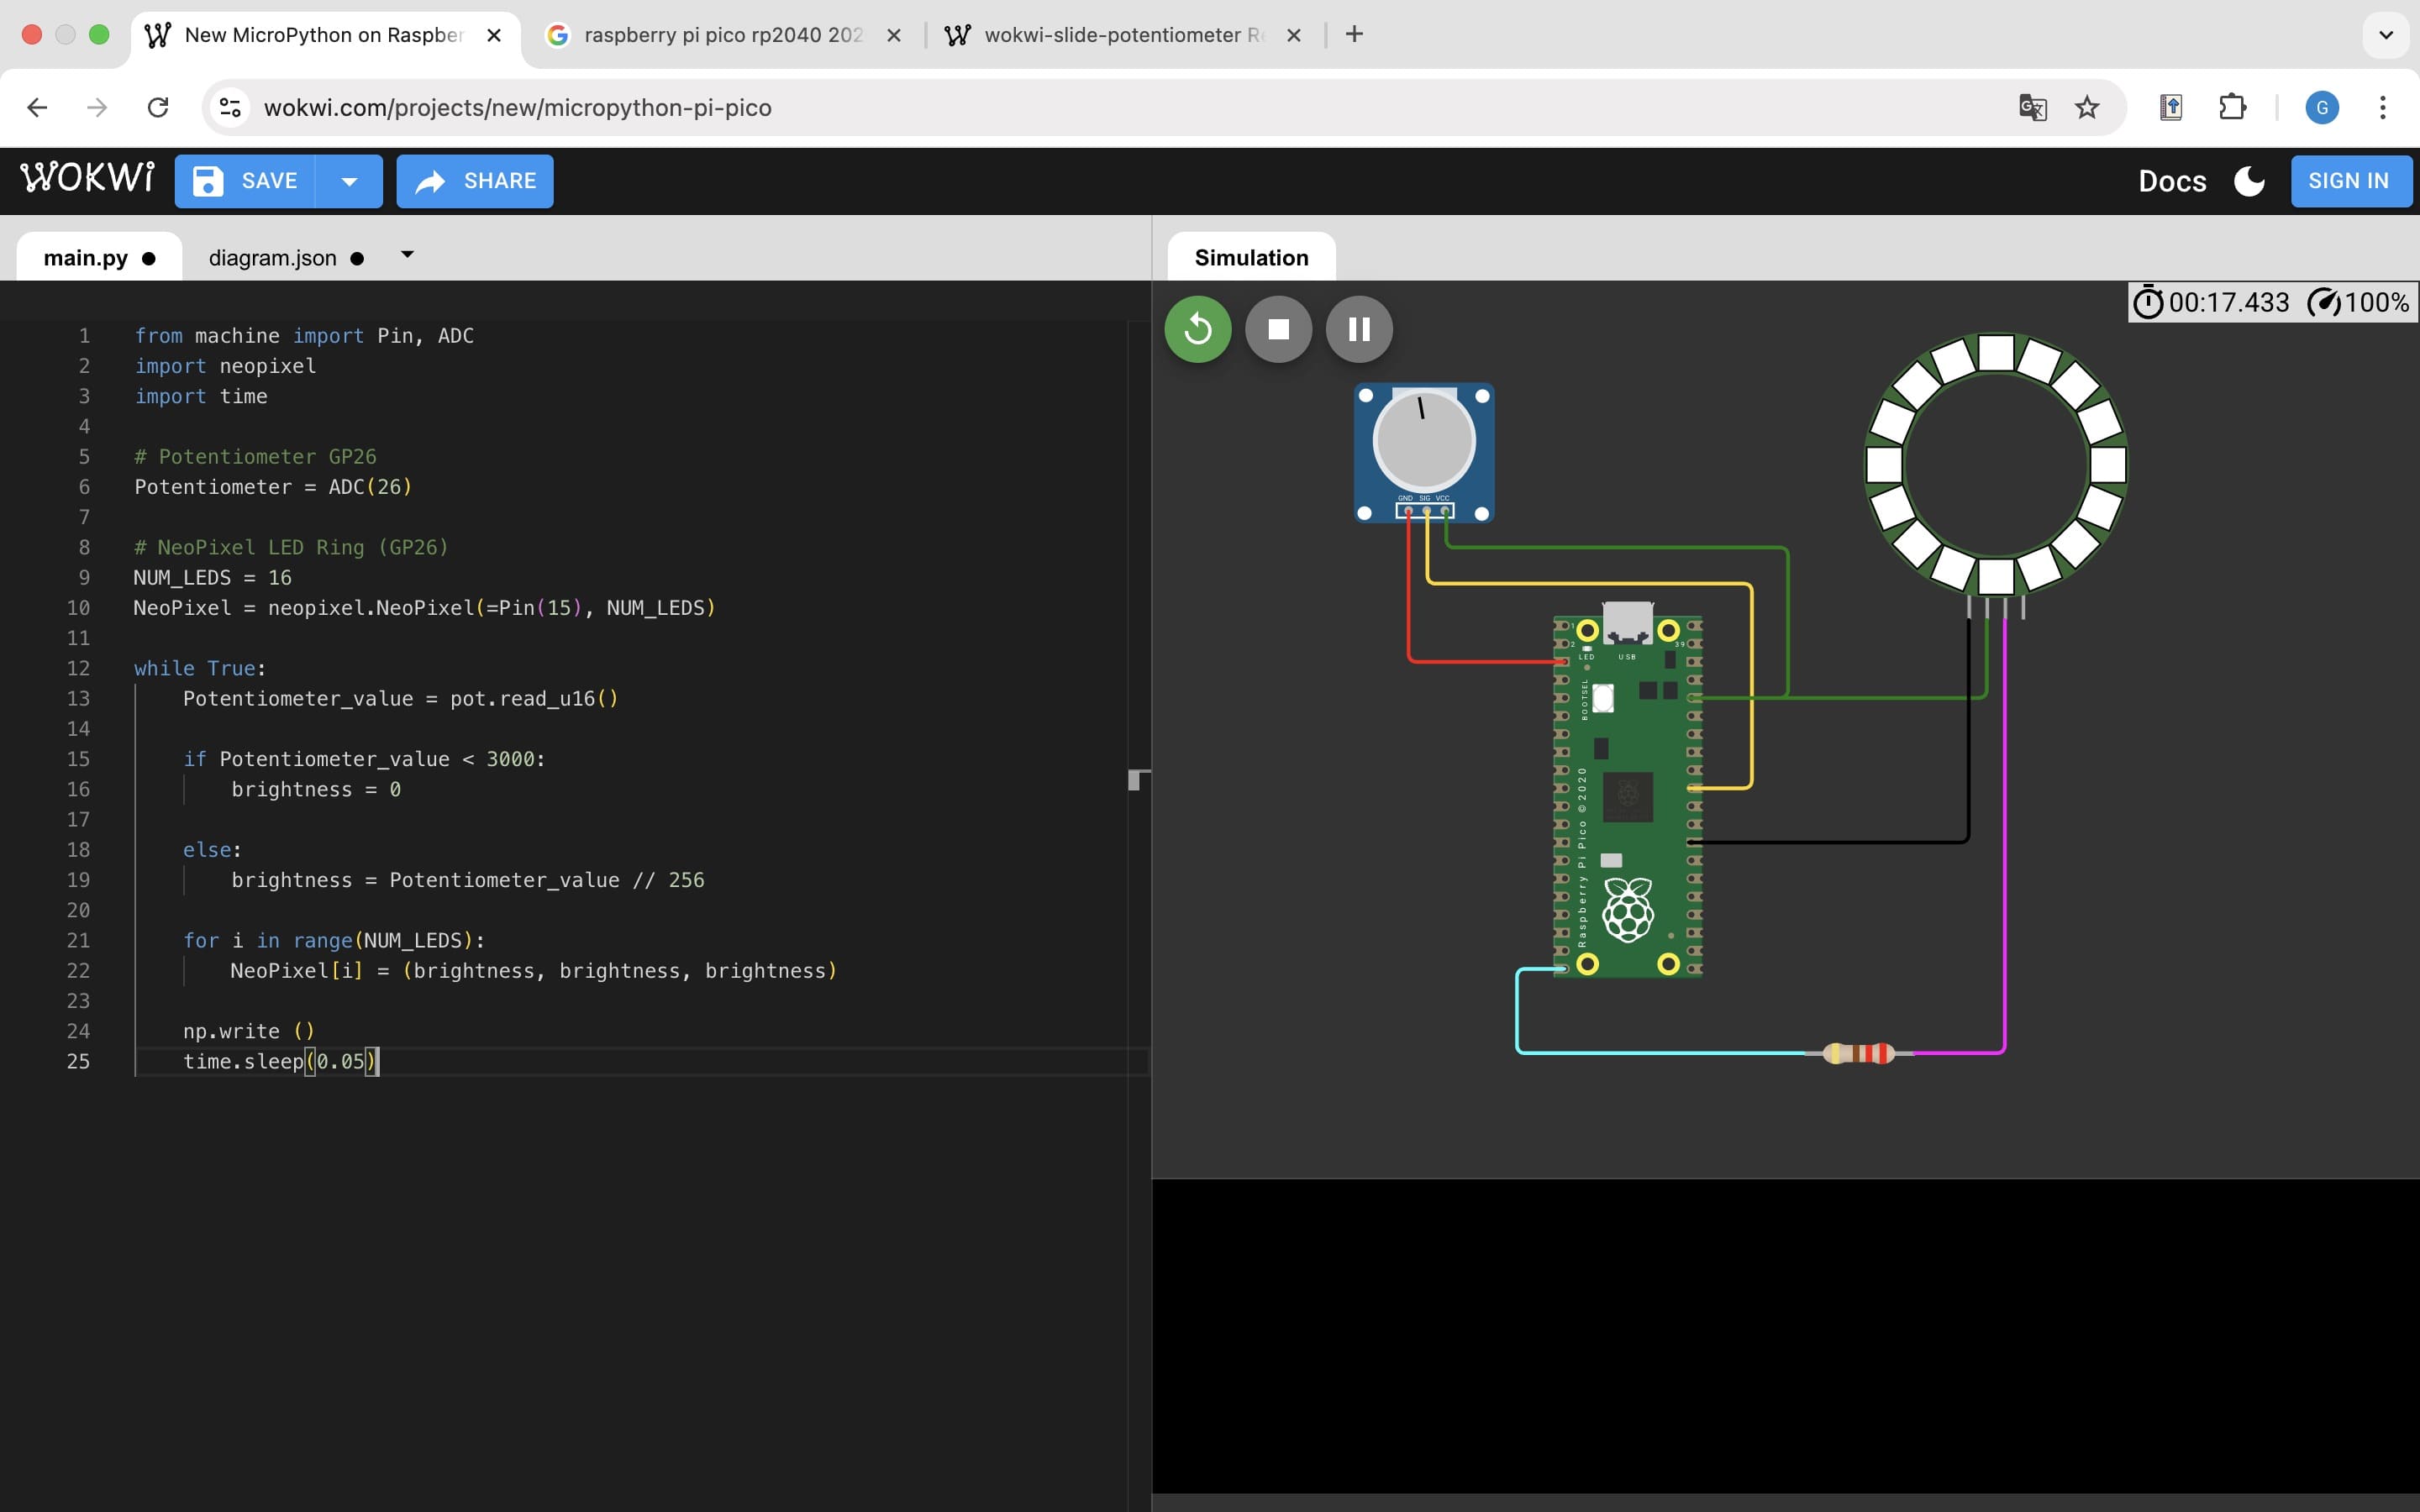The width and height of the screenshot is (2420, 1512).
Task: Click the SHARE button
Action: (x=475, y=181)
